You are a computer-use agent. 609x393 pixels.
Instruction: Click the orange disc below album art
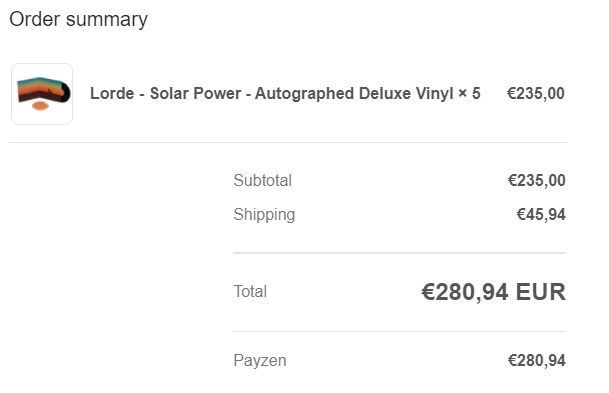click(40, 106)
